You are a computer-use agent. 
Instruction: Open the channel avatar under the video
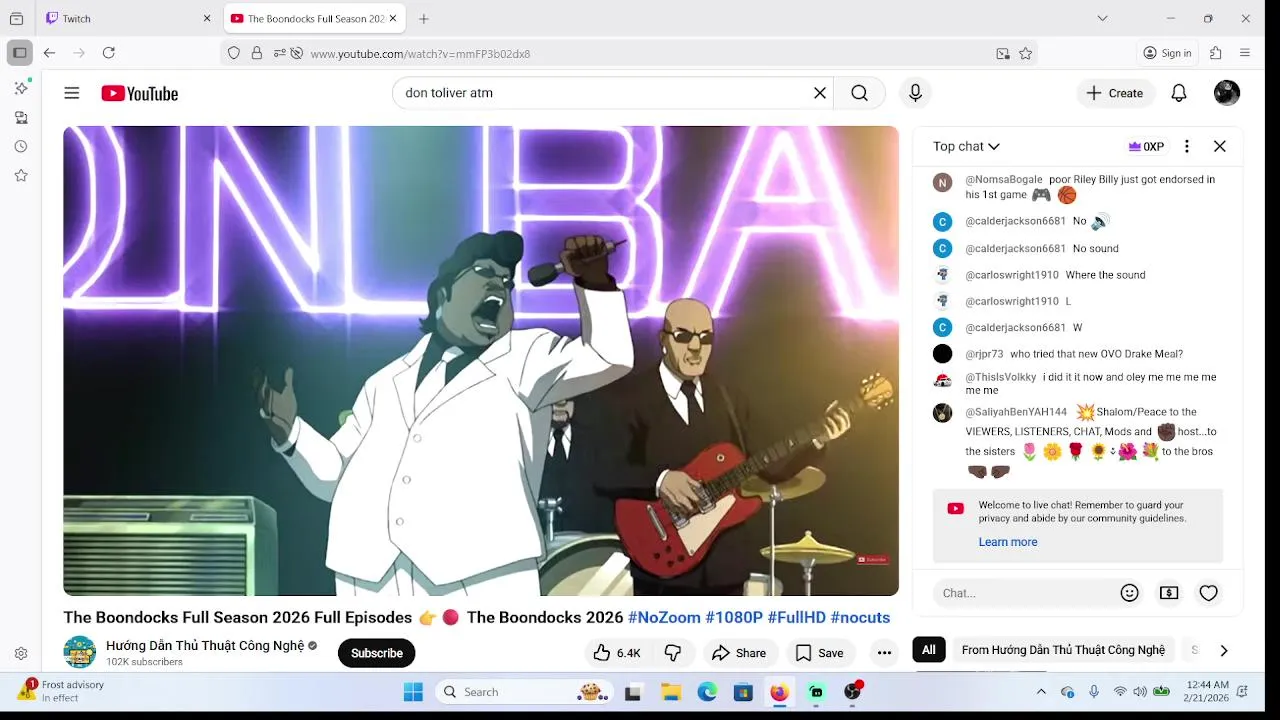click(x=80, y=652)
